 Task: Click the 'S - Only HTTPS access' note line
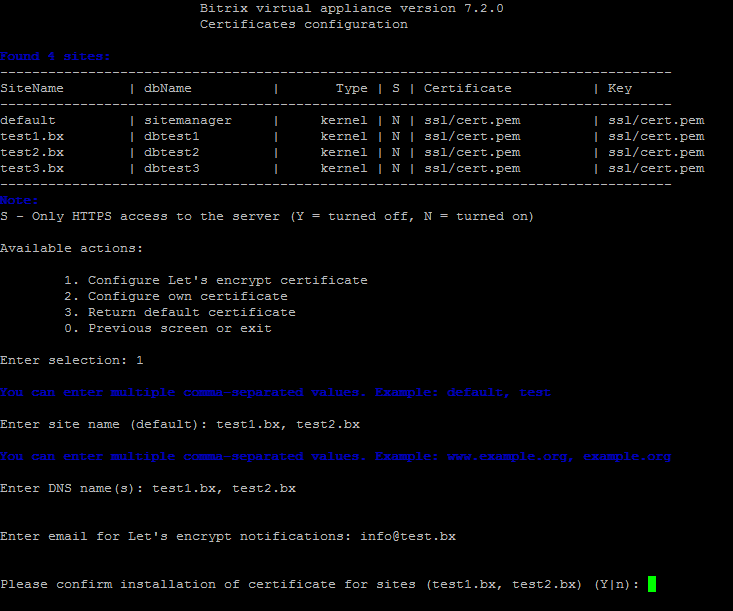tap(267, 216)
